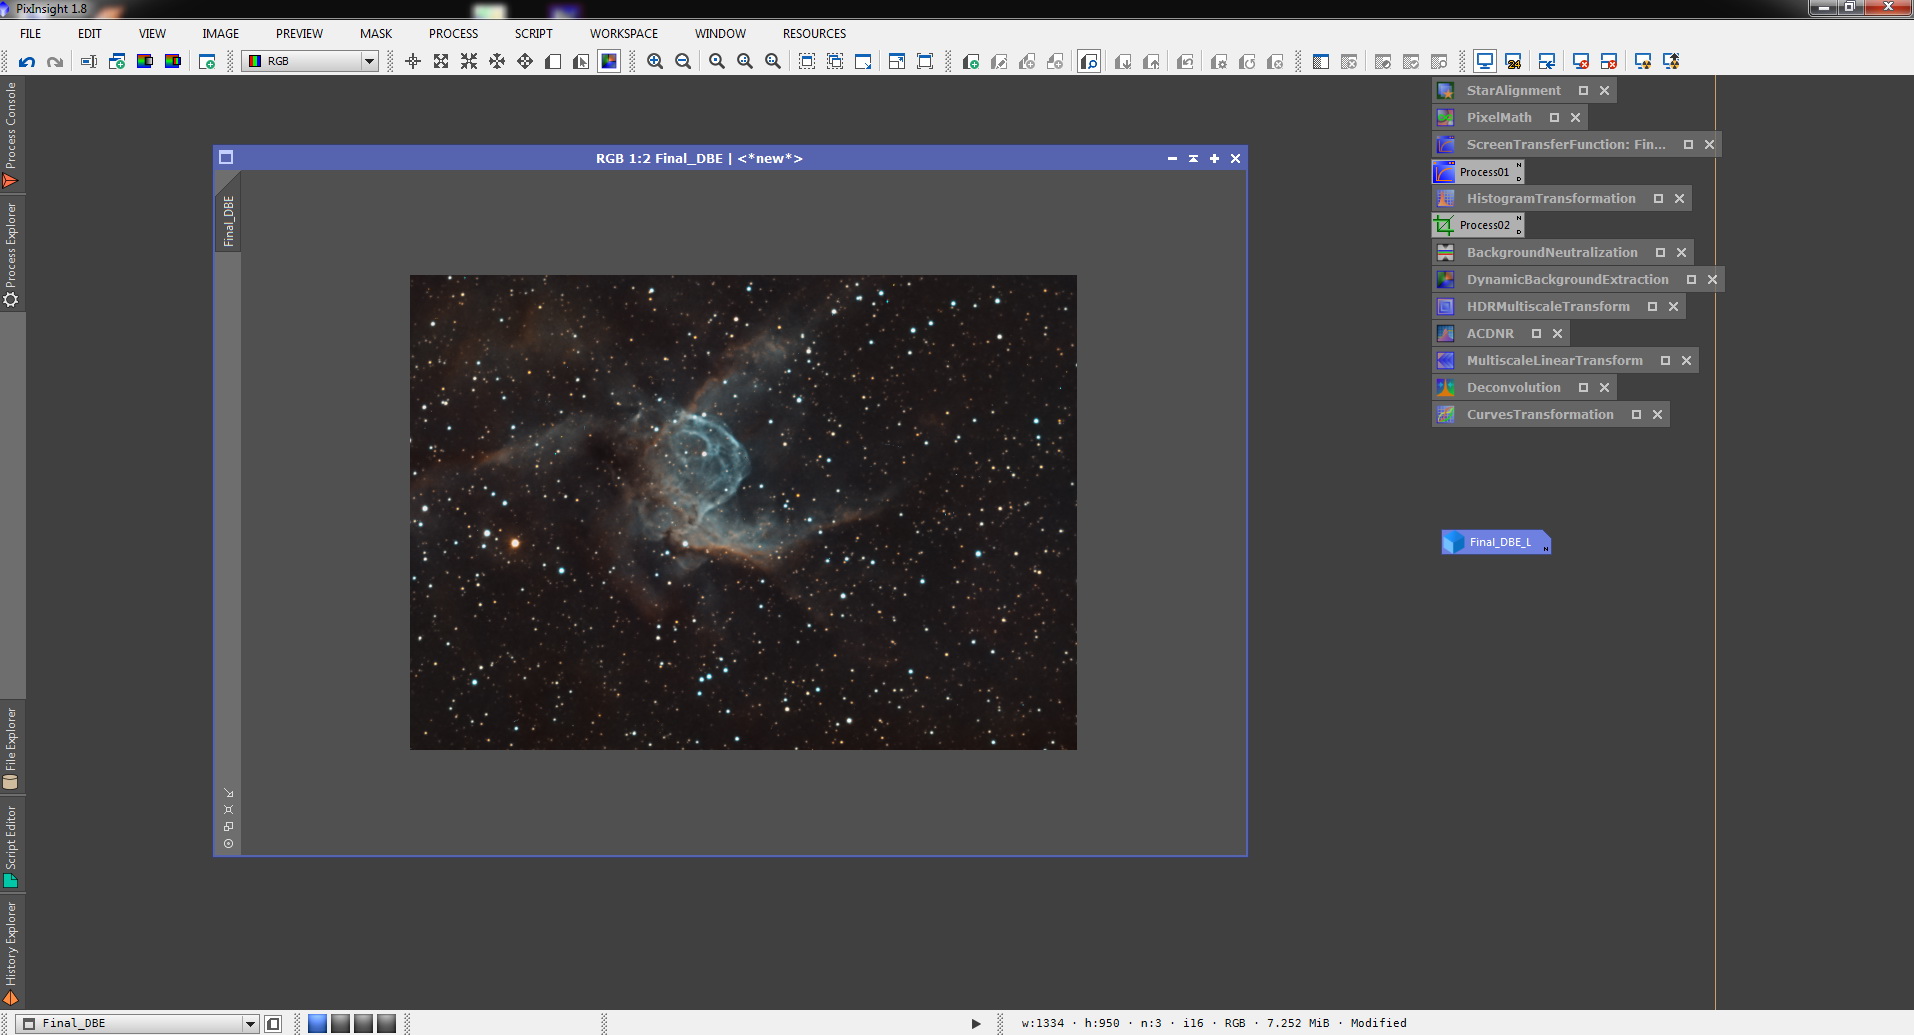The image size is (1914, 1035).
Task: Restore the CurvesTransformation iconized window
Action: [1636, 414]
